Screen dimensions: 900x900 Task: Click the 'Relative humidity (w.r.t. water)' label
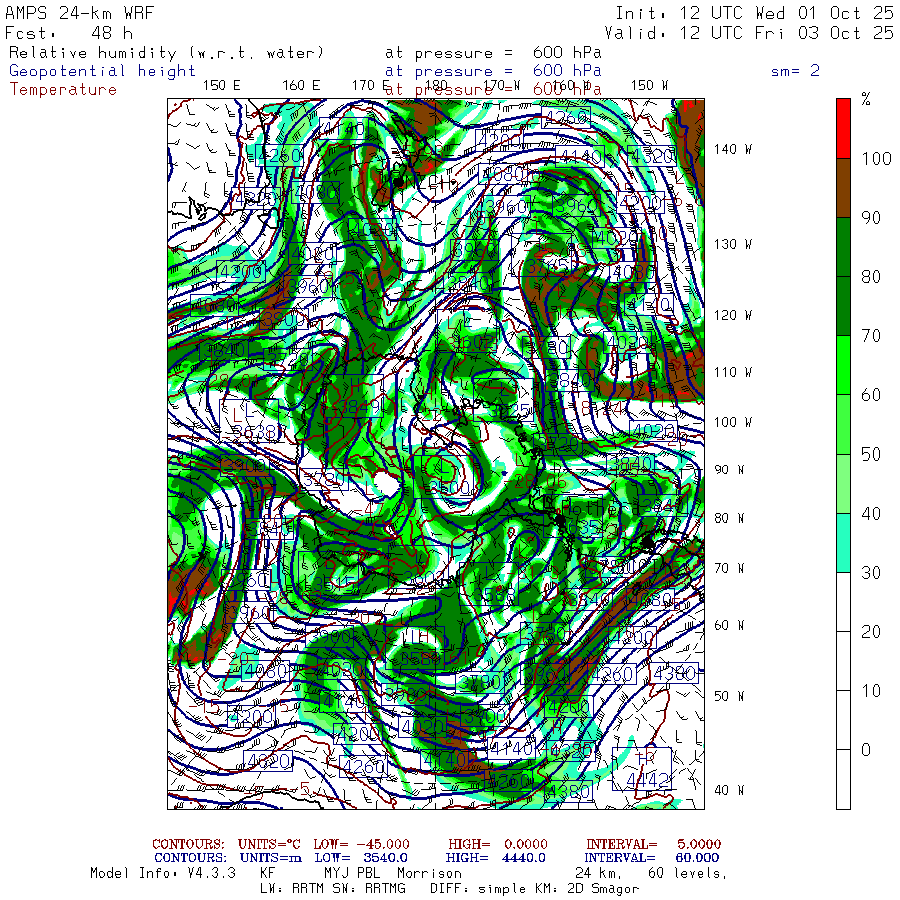166,53
